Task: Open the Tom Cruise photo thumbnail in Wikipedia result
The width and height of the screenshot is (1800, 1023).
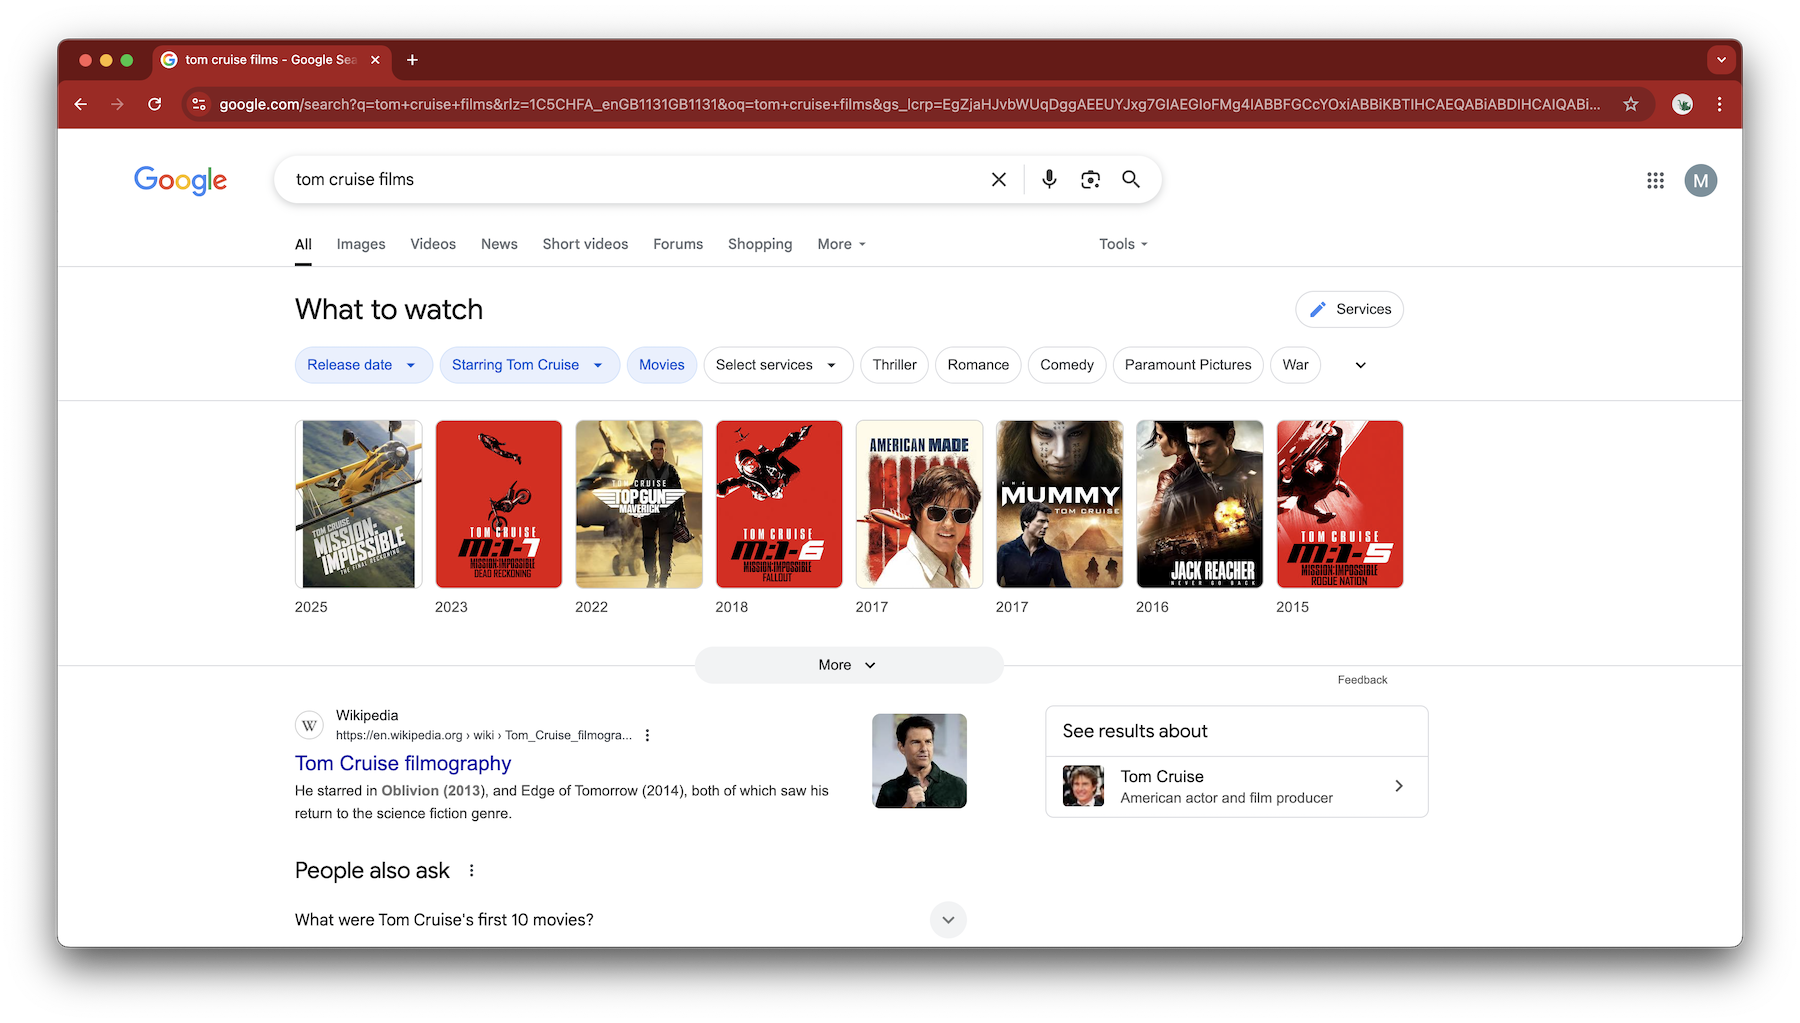Action: (919, 761)
